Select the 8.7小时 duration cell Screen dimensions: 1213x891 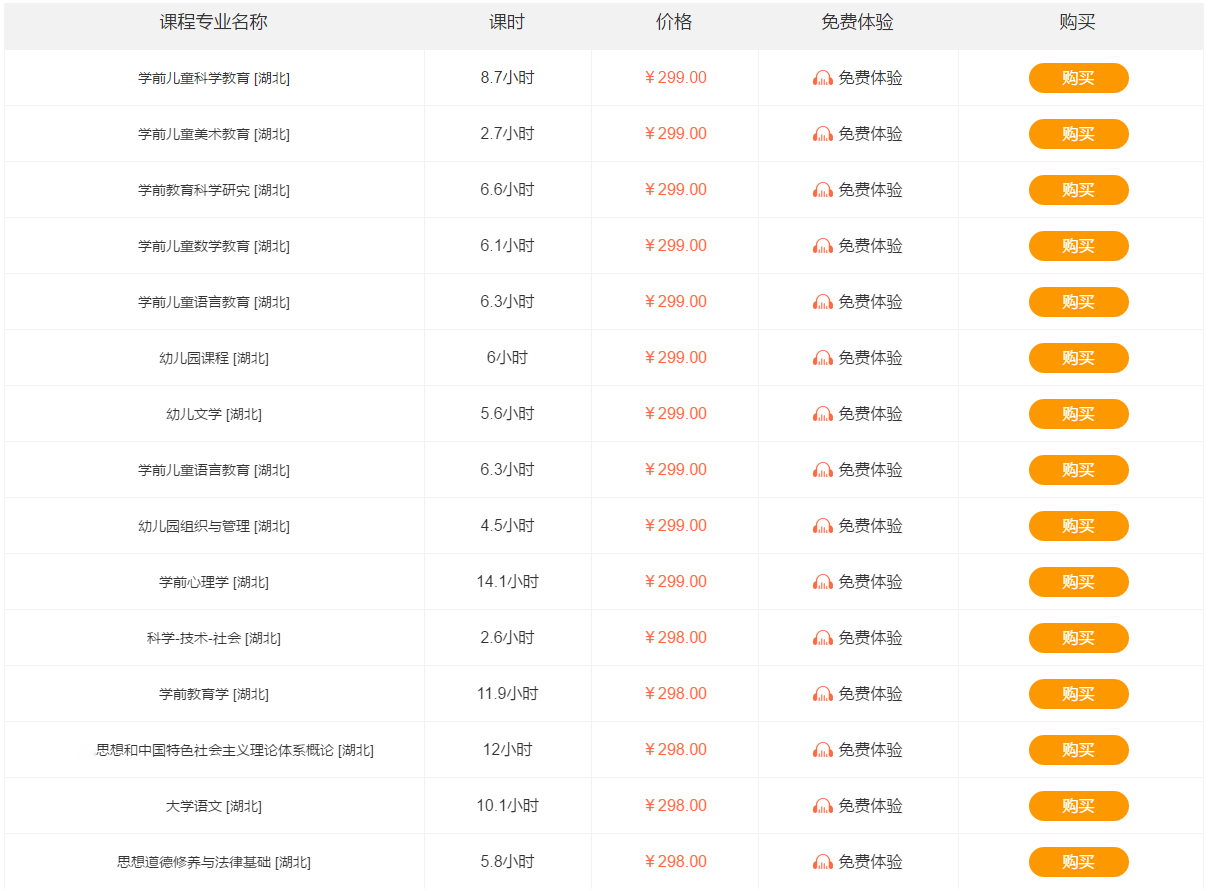pos(507,78)
